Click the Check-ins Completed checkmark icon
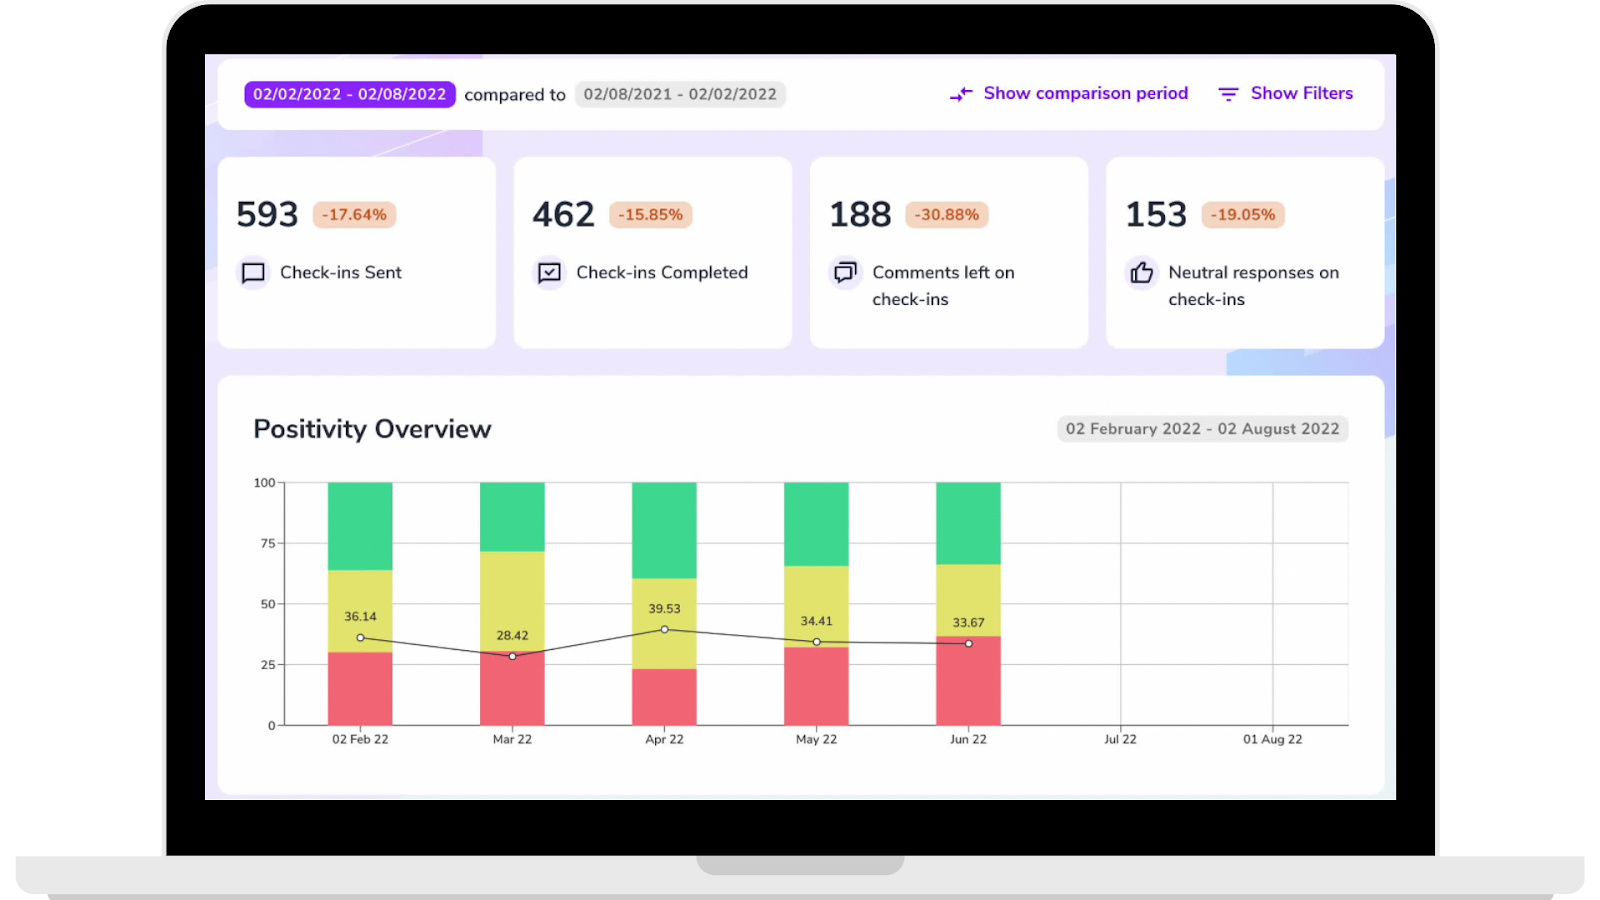 549,273
